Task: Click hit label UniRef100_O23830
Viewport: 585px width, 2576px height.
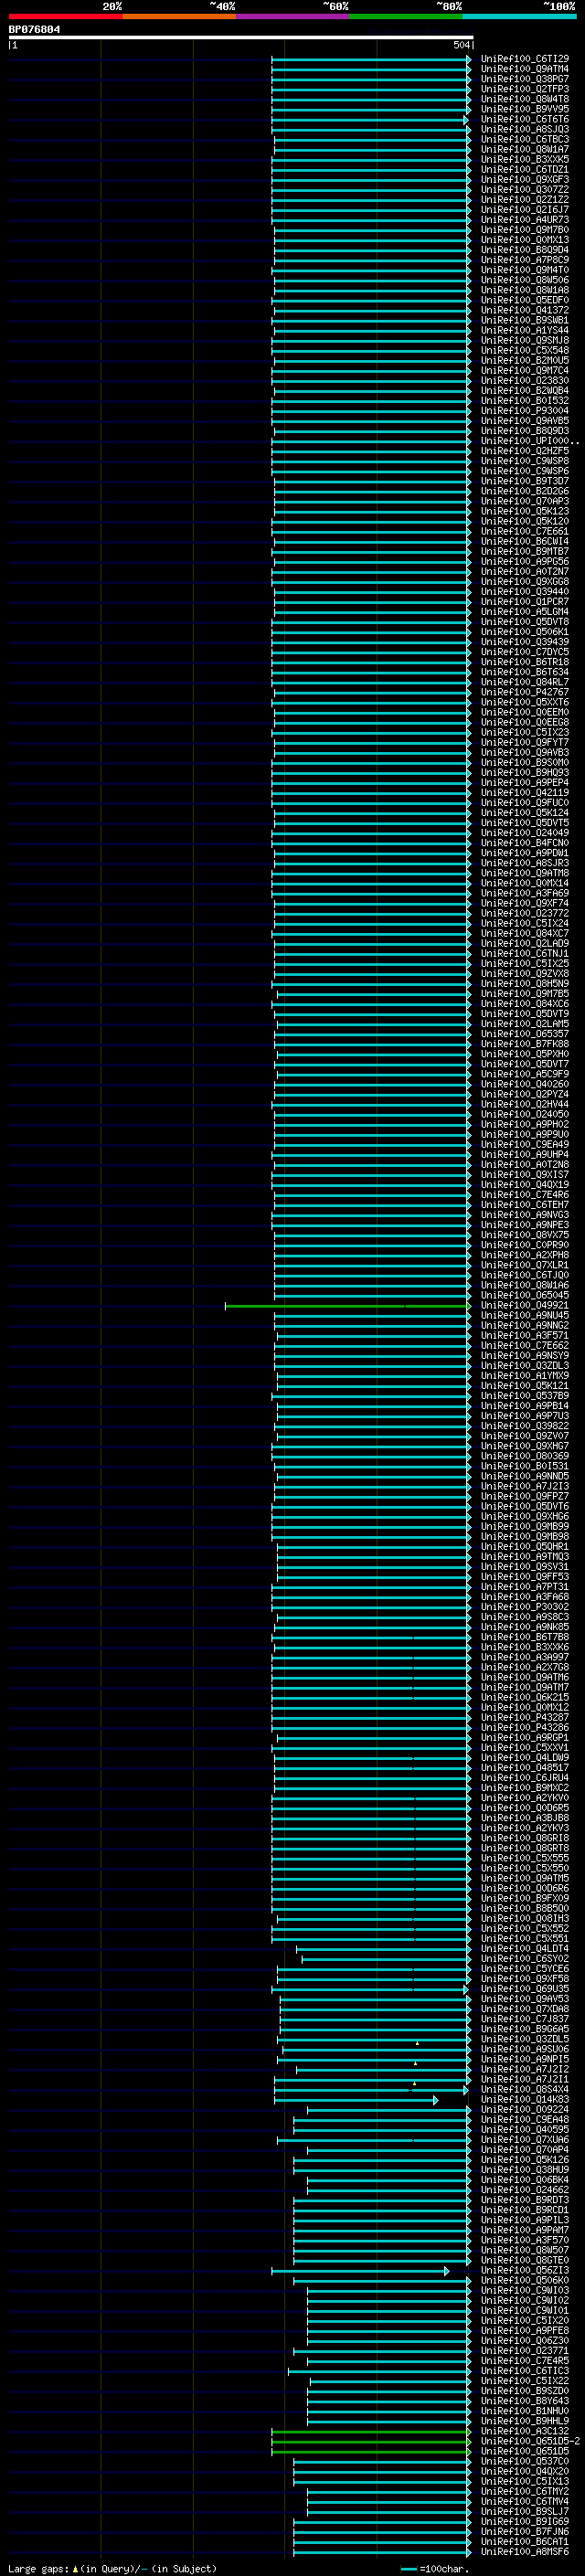Action: (525, 380)
